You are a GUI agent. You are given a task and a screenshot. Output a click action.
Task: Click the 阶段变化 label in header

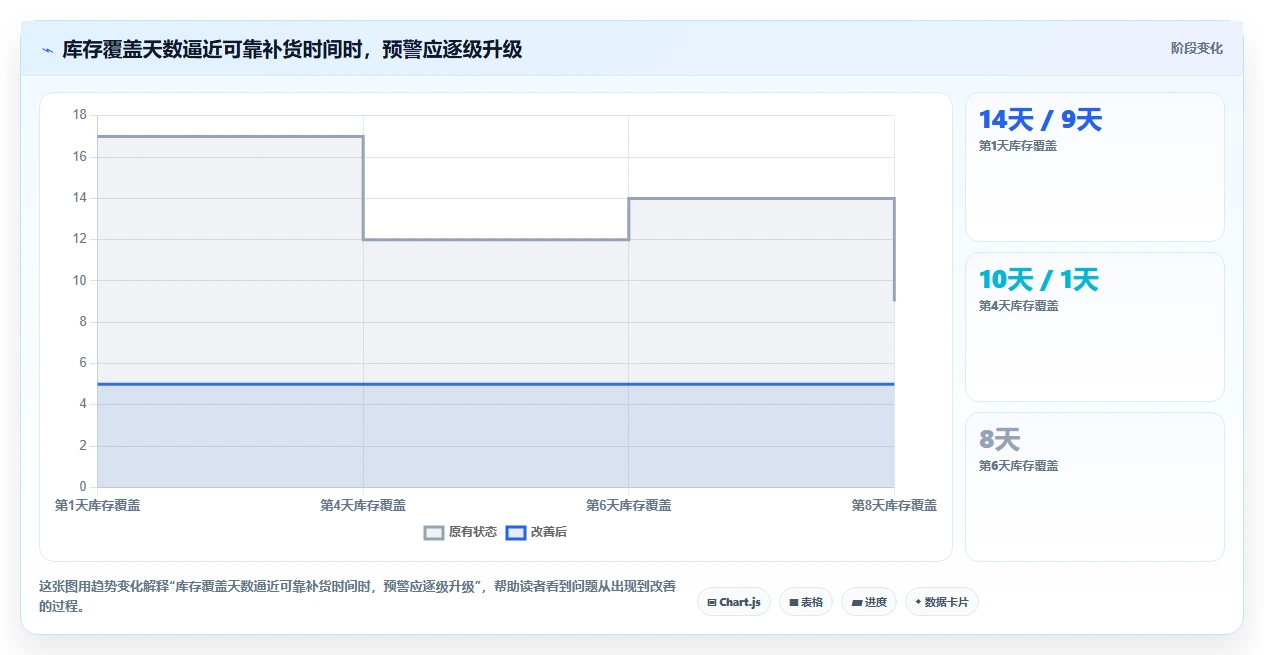(x=1196, y=48)
